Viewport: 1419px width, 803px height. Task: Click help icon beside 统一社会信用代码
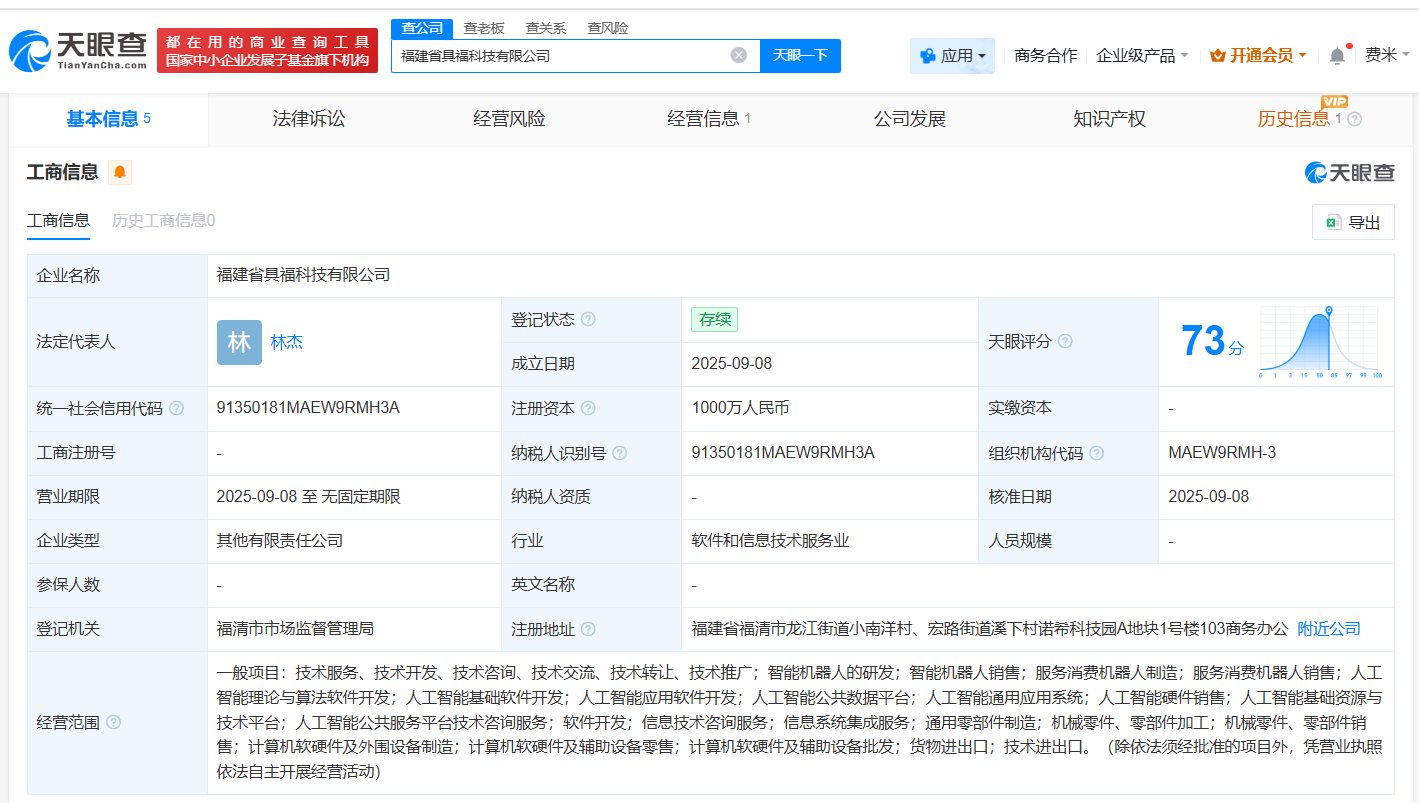178,408
